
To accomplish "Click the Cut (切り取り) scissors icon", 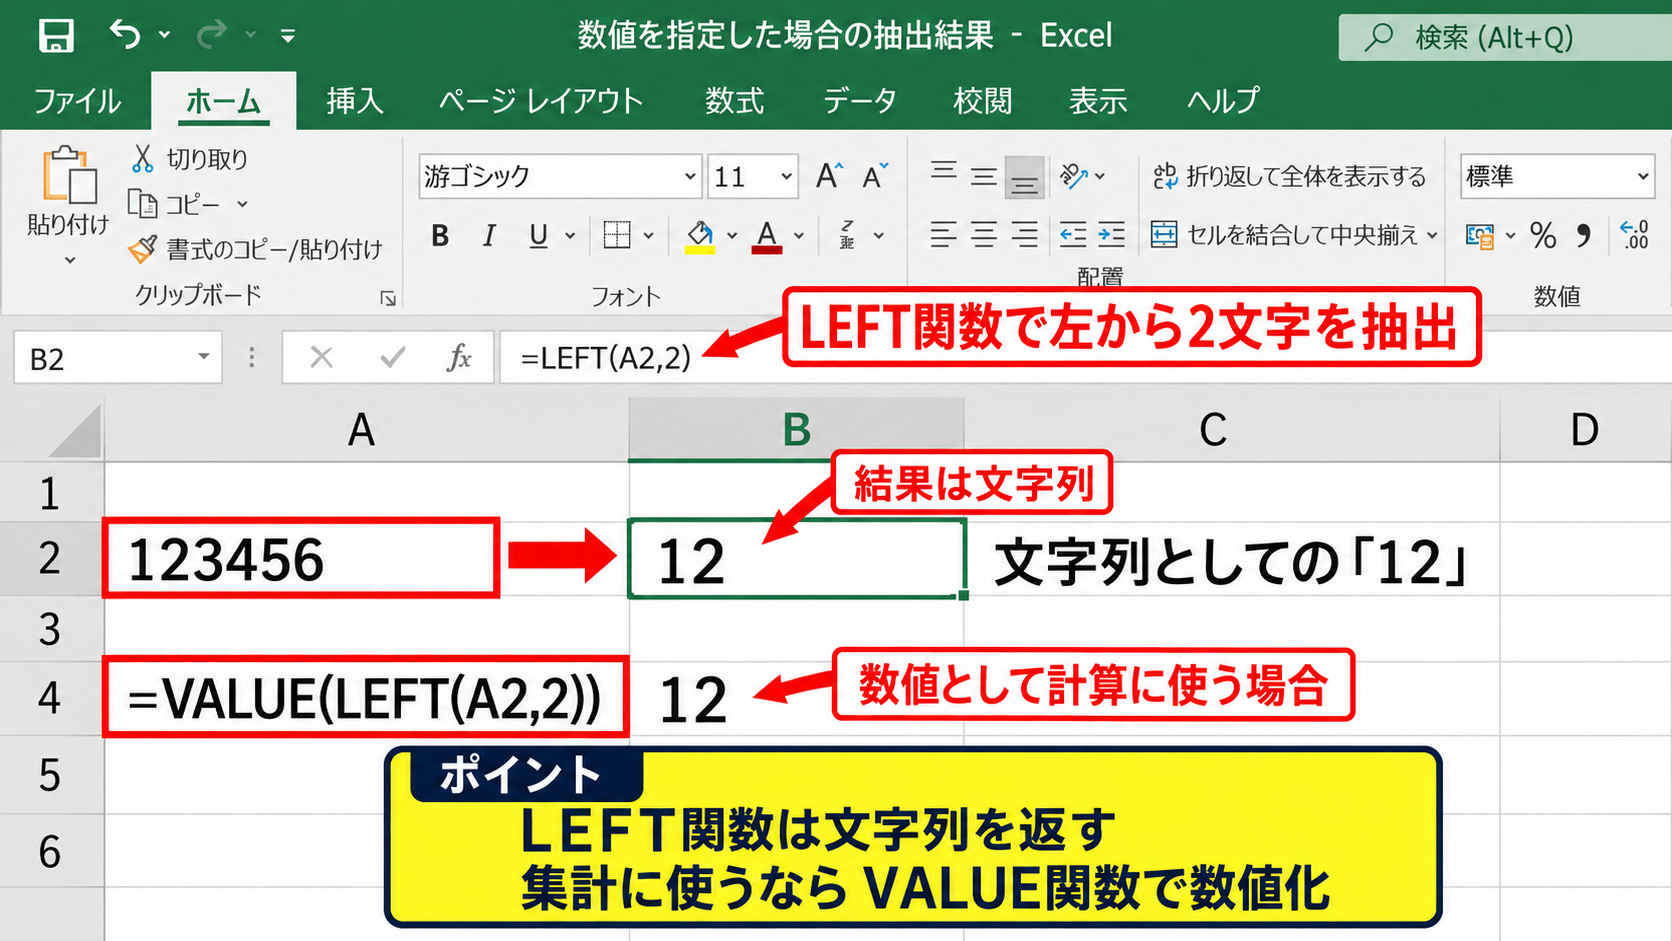I will click(x=142, y=158).
